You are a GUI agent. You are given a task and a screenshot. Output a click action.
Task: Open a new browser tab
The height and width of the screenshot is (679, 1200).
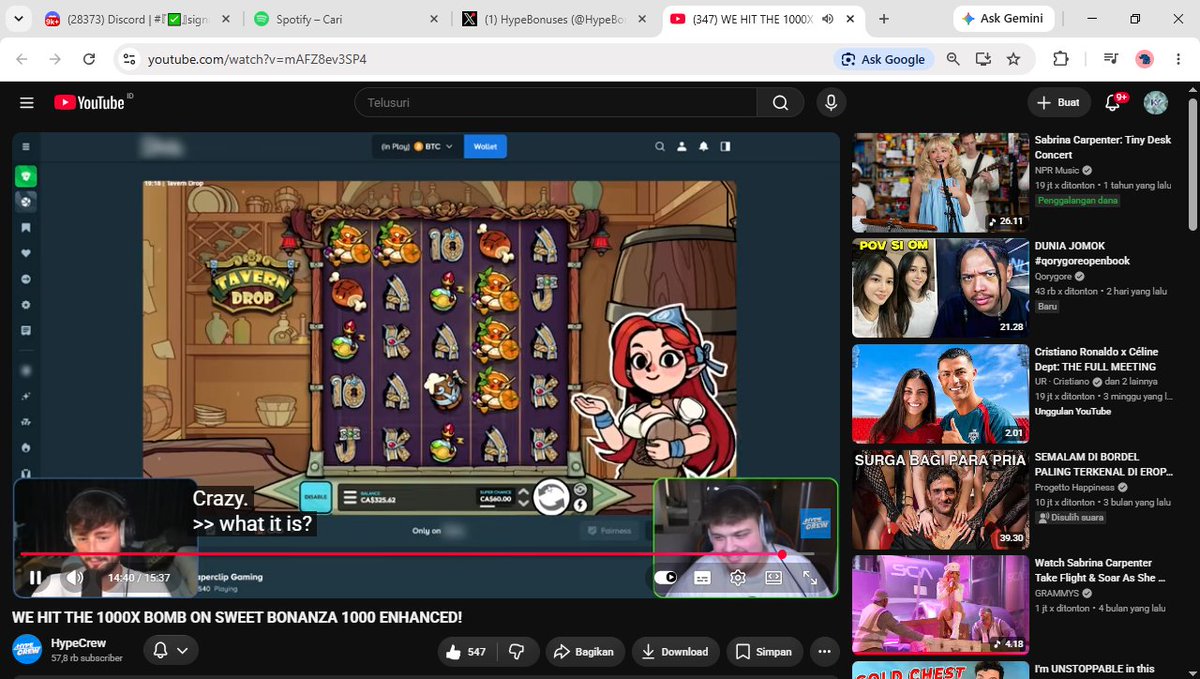coord(884,19)
